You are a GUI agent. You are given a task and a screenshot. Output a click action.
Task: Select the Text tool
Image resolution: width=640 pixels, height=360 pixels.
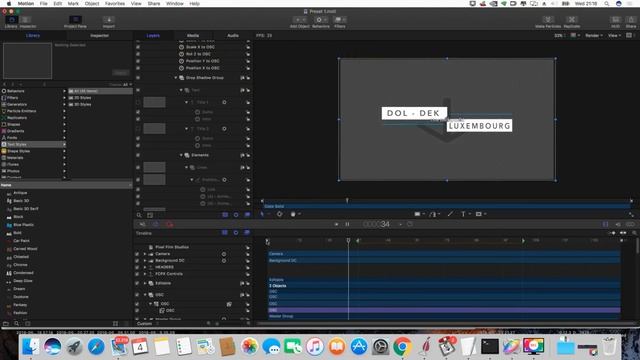point(463,214)
